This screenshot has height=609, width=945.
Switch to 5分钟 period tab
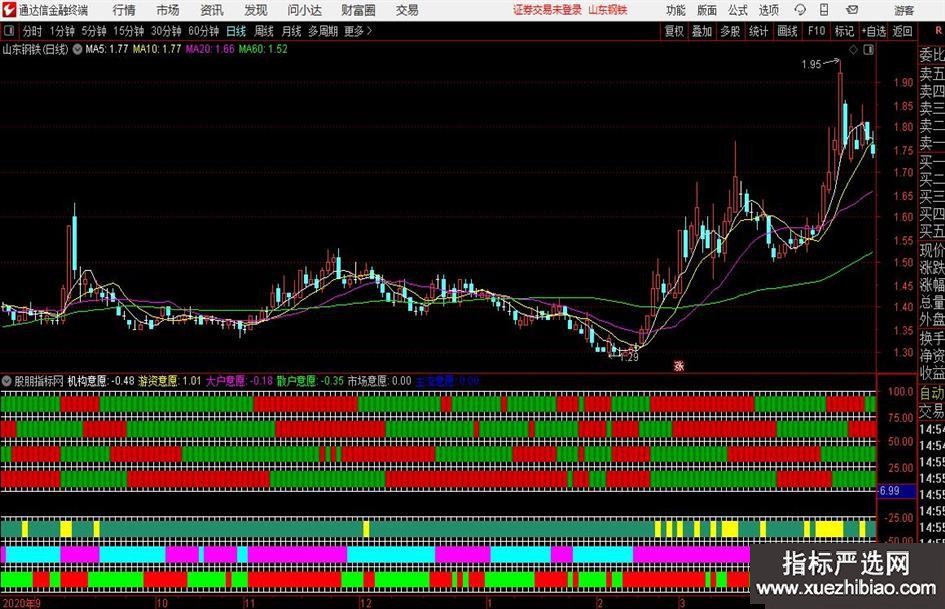(93, 31)
